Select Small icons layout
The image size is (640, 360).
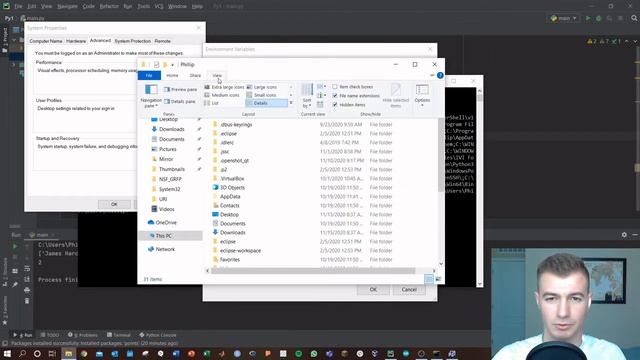pos(261,95)
